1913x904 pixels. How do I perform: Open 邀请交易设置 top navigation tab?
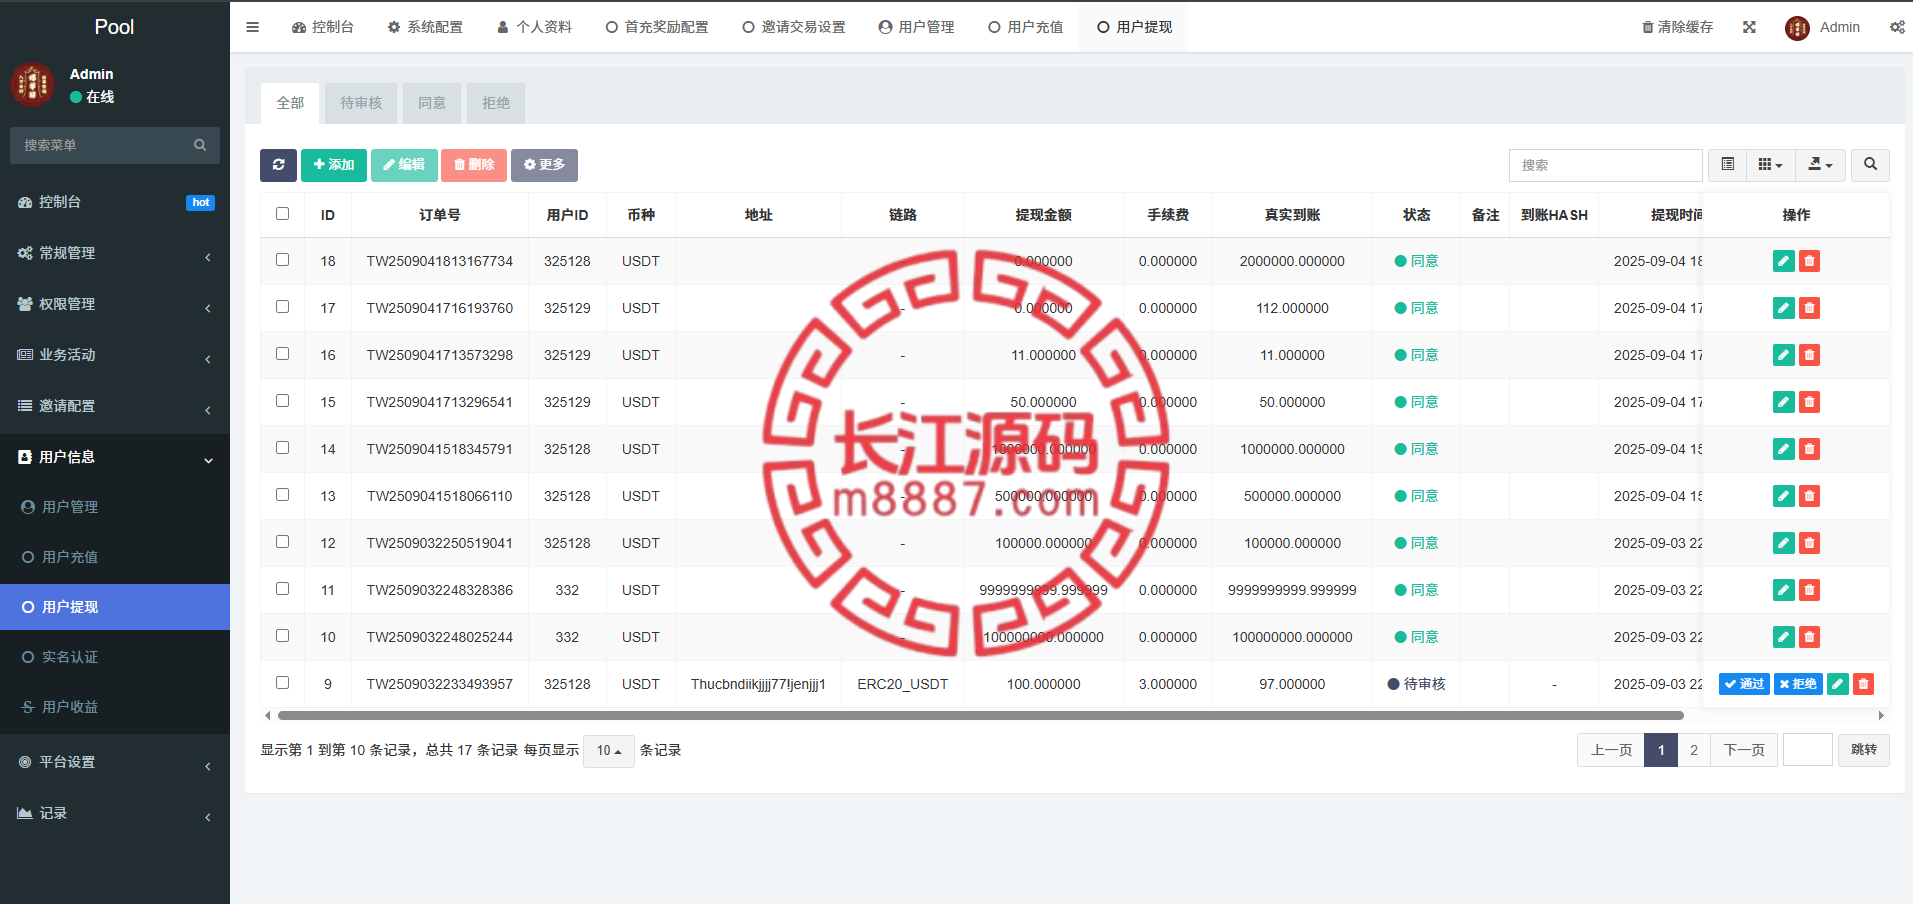793,27
